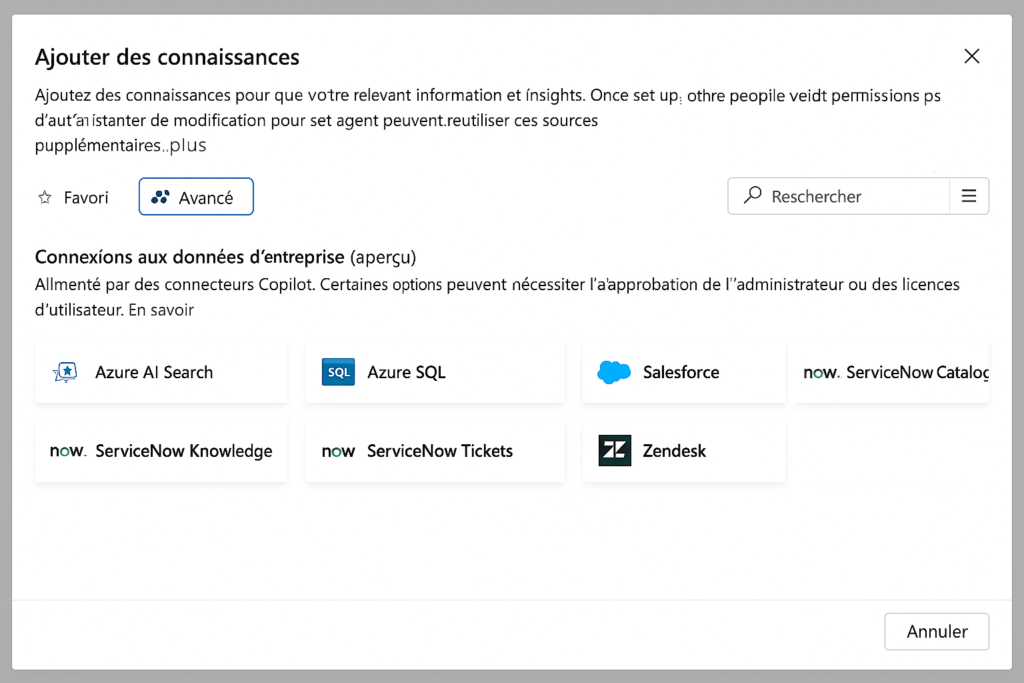Click the Zendesk logo icon
This screenshot has height=683, width=1024.
615,451
